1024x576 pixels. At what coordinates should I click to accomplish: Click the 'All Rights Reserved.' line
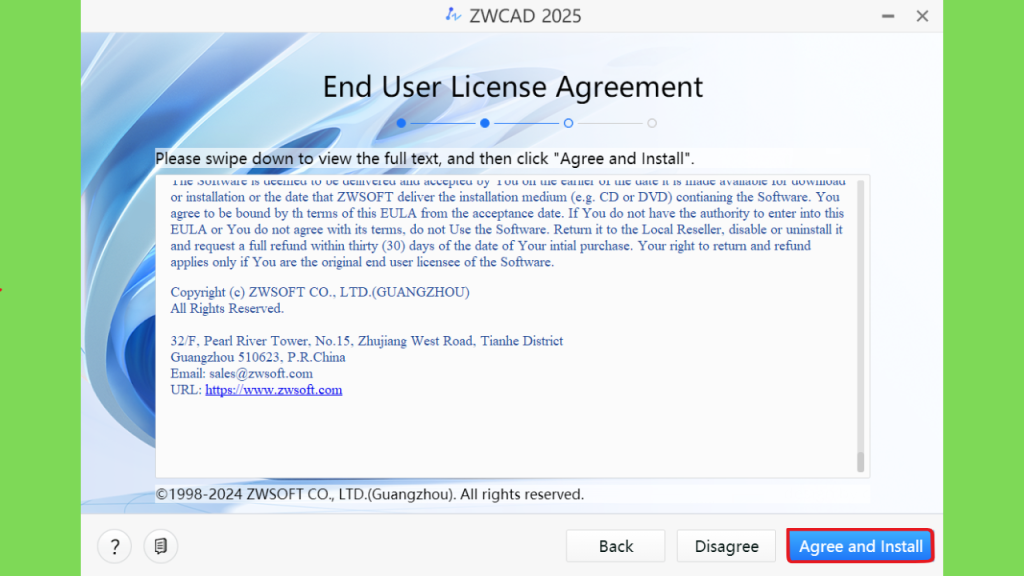(x=227, y=308)
